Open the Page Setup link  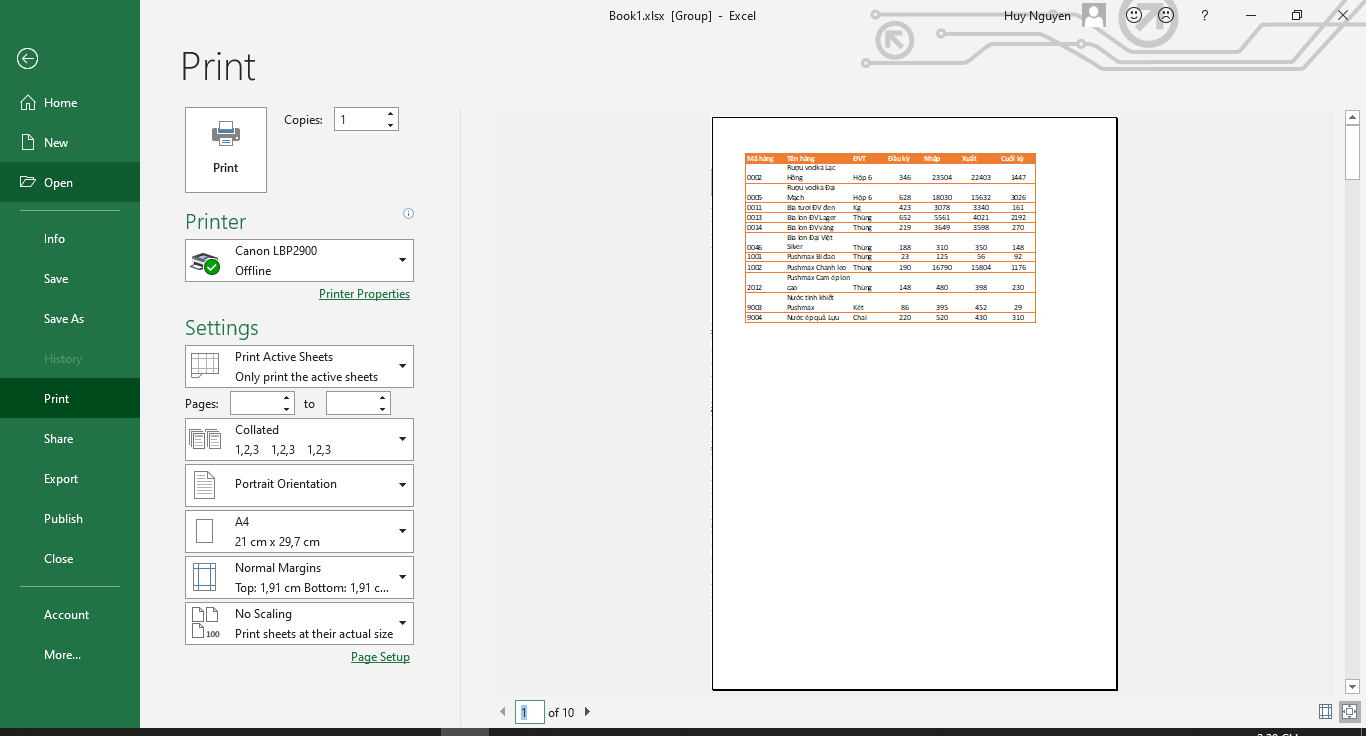pyautogui.click(x=380, y=657)
